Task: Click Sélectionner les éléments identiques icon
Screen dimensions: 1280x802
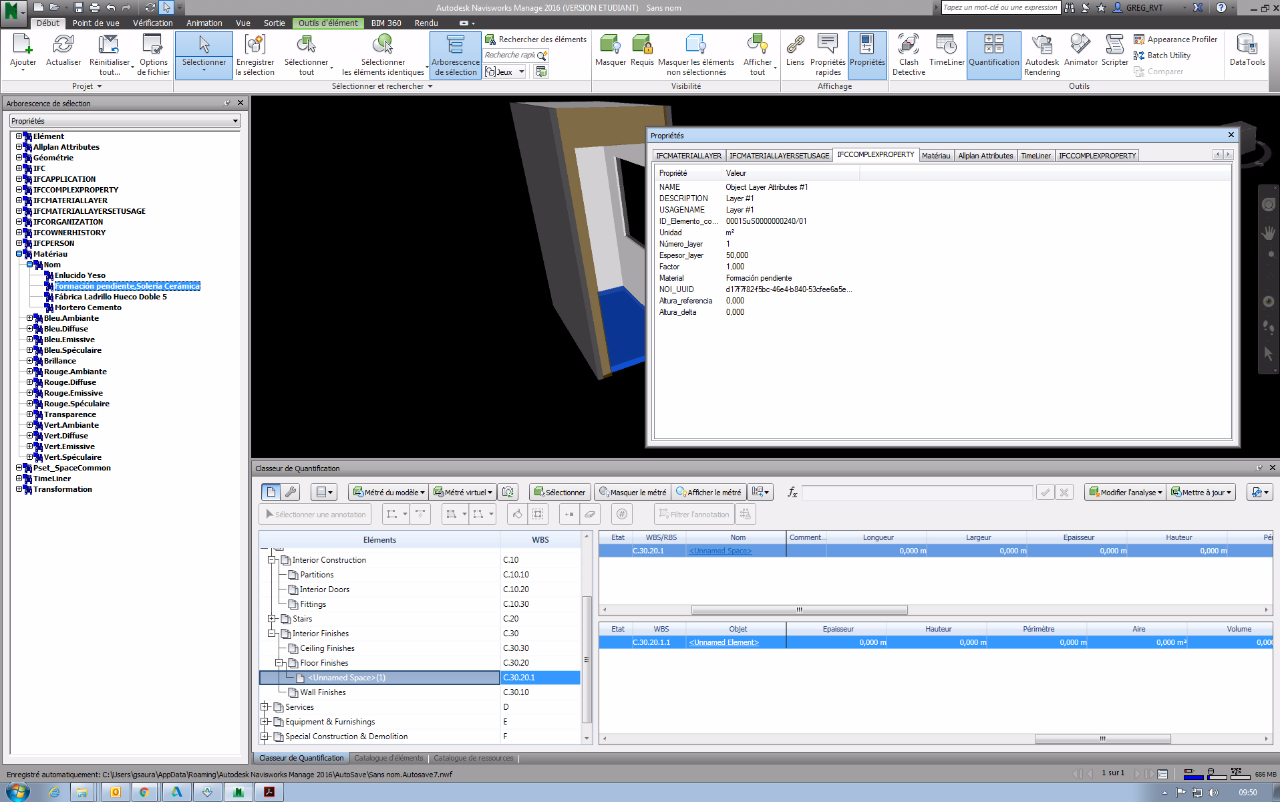Action: (x=383, y=44)
